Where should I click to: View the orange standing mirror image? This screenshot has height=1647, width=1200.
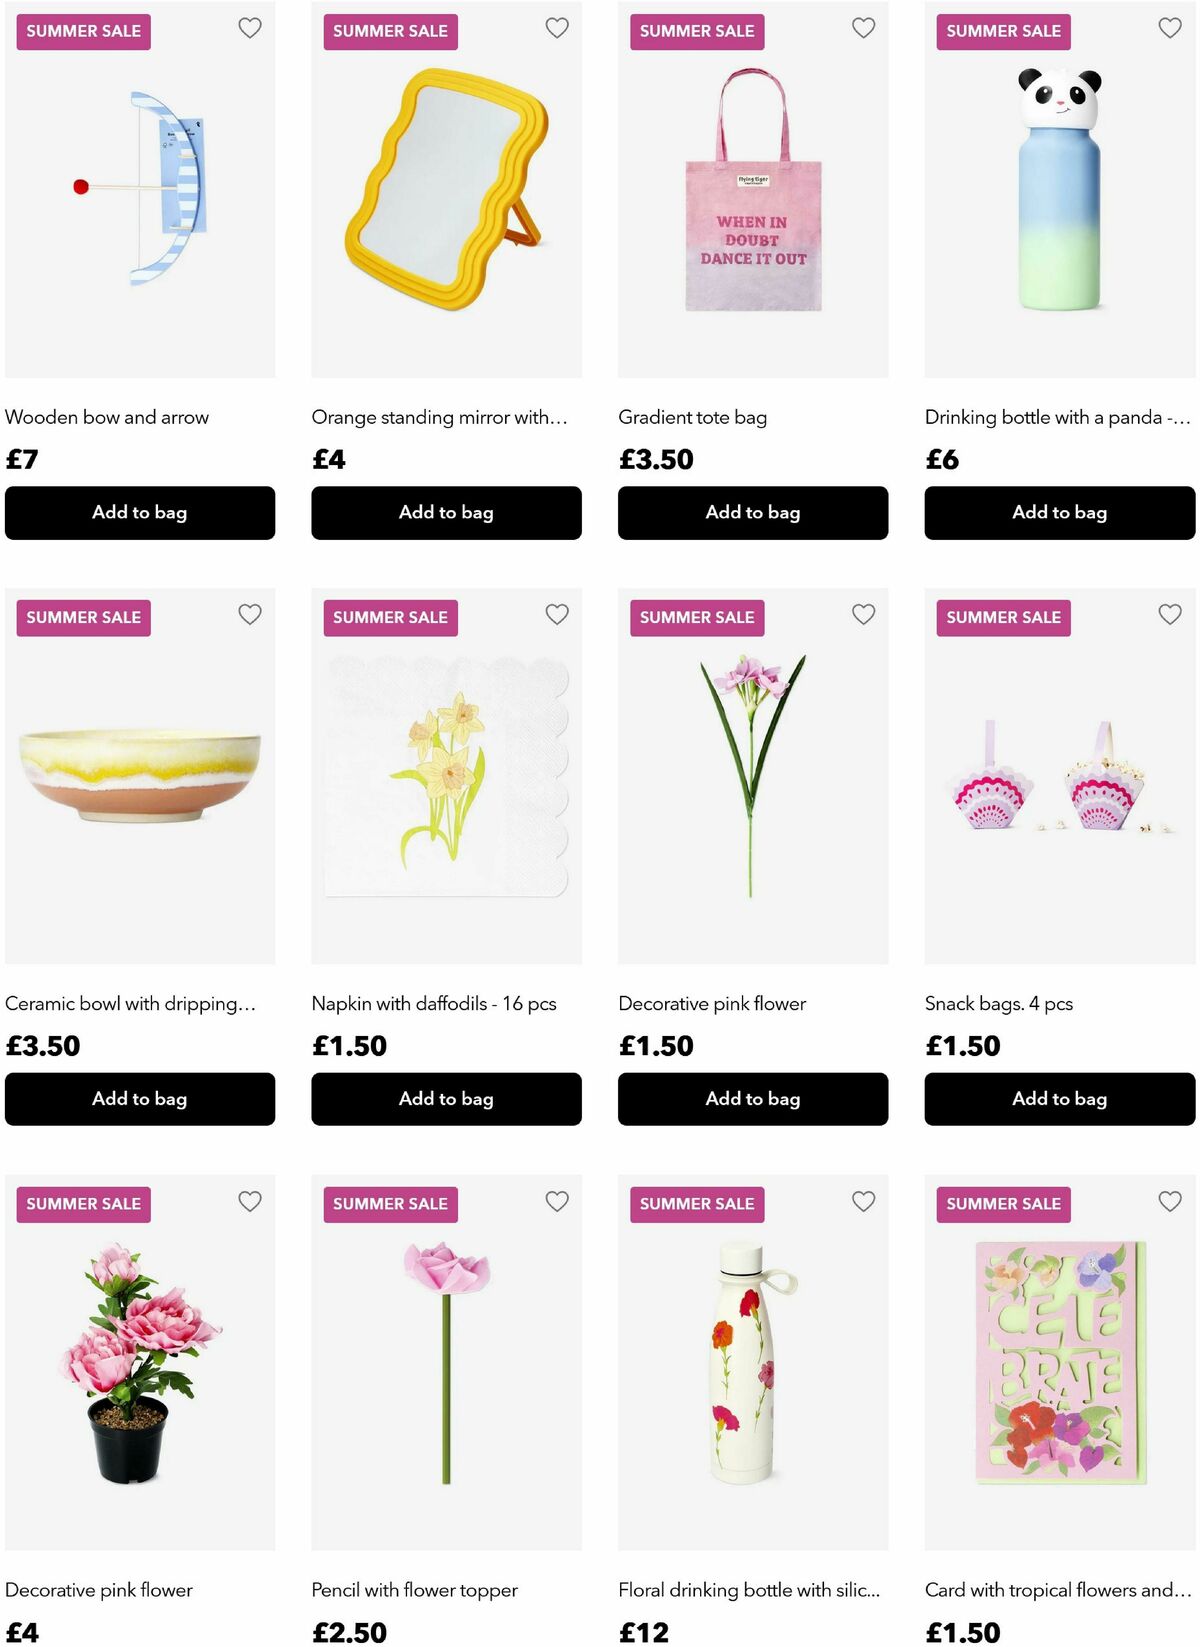click(x=446, y=190)
